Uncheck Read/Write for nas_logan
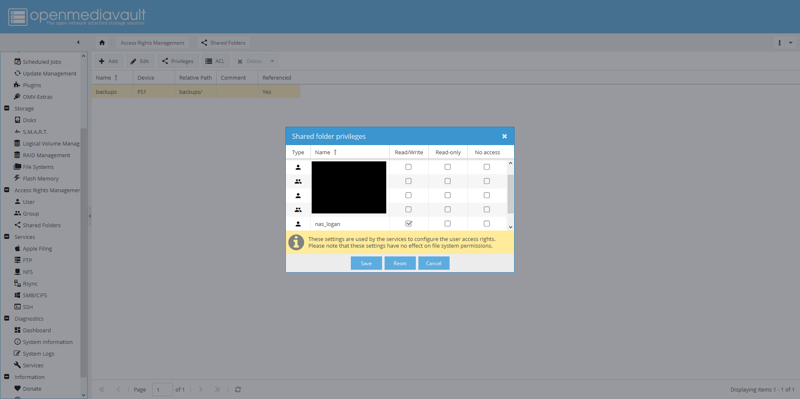The height and width of the screenshot is (399, 800). point(408,223)
